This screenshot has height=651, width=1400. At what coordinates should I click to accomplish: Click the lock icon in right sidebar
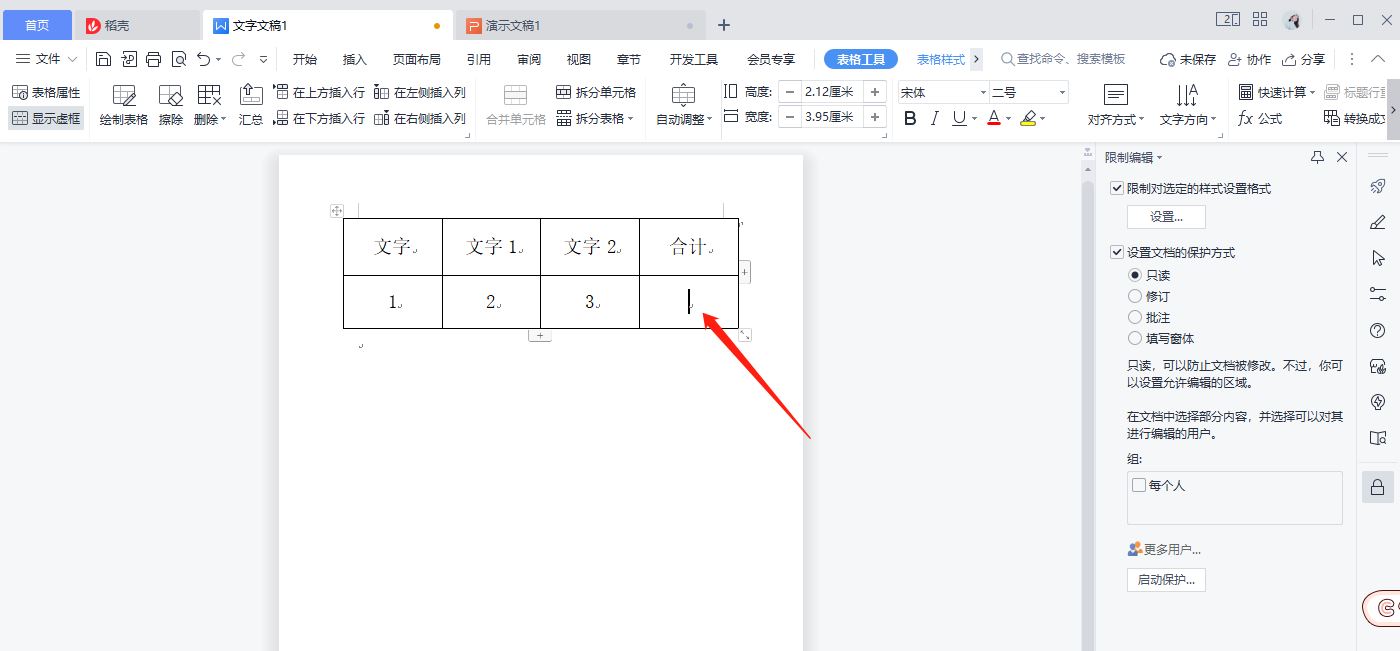click(1378, 487)
